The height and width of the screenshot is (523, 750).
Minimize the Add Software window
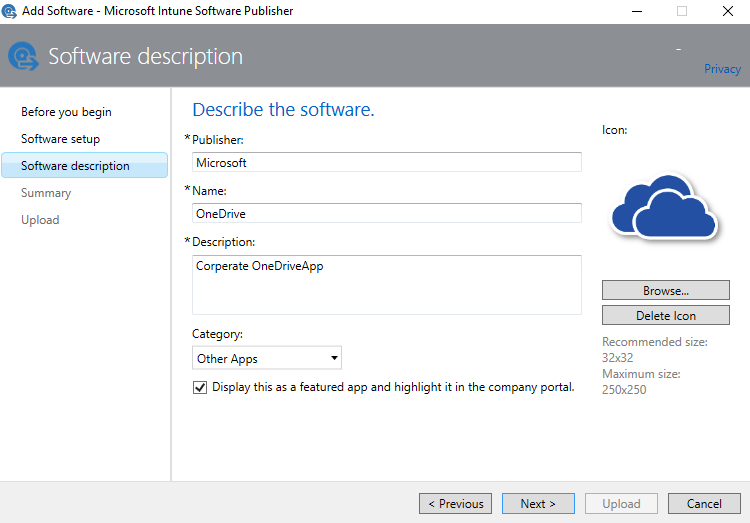click(637, 11)
